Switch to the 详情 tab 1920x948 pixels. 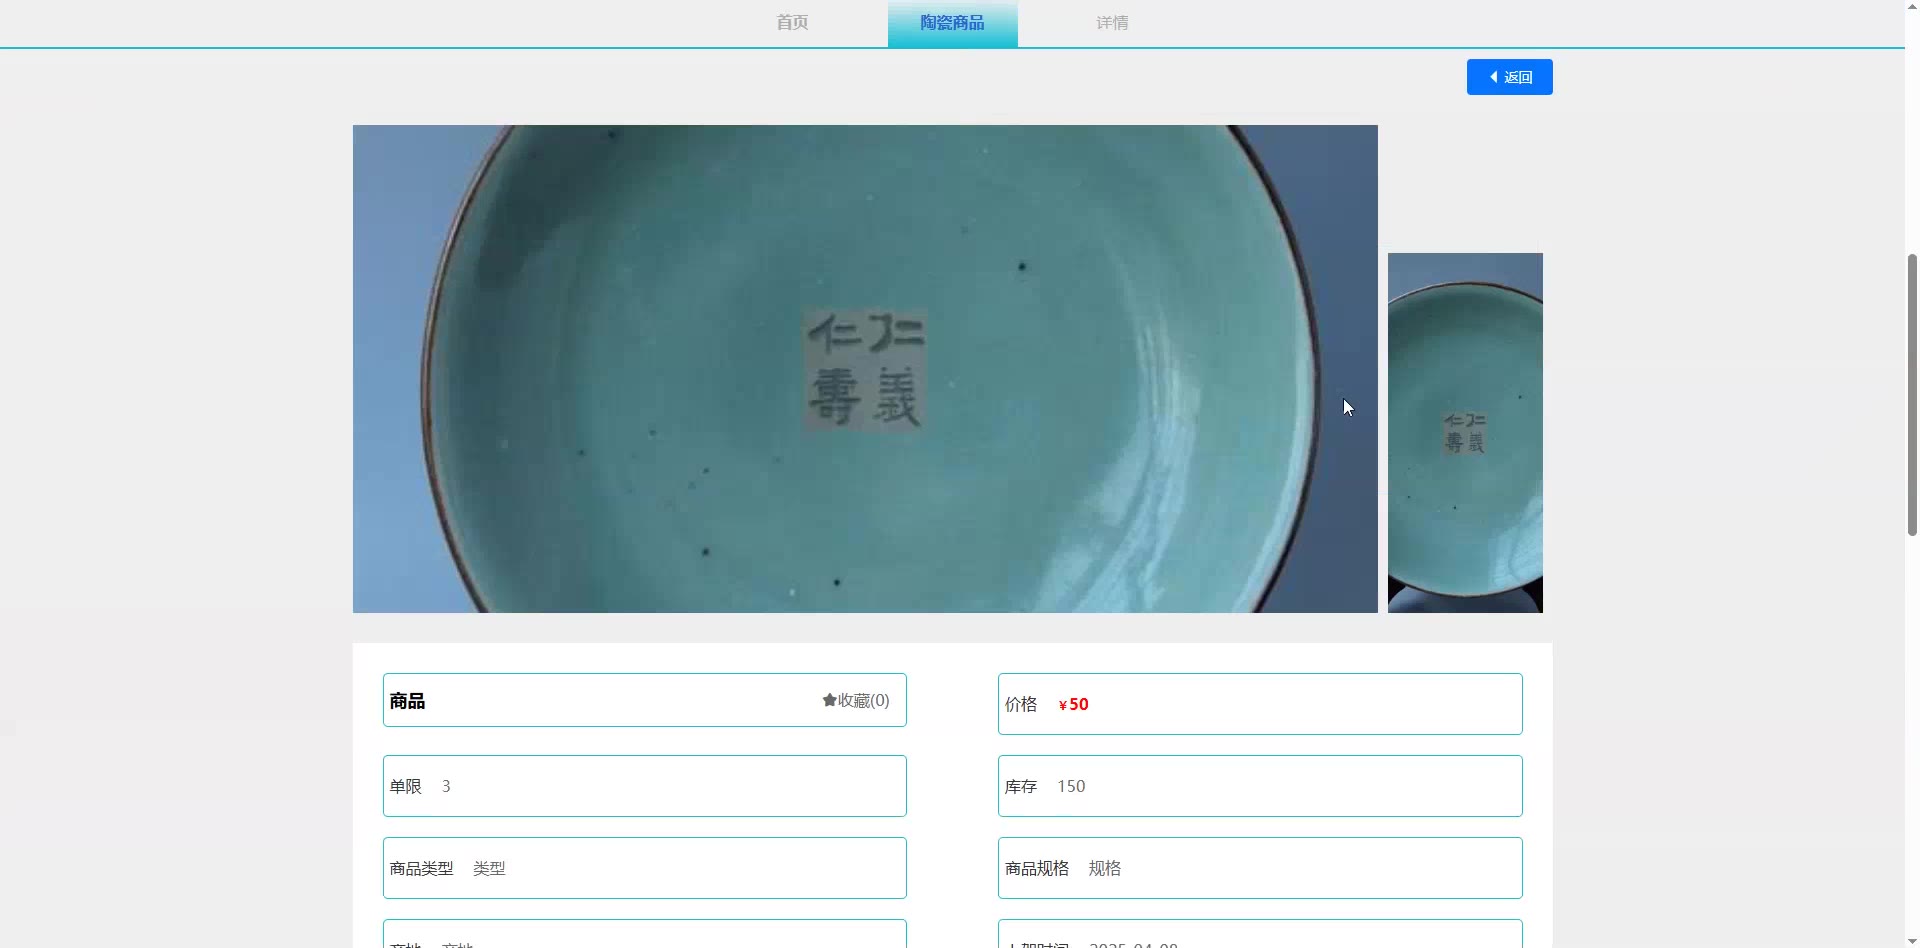coord(1112,22)
